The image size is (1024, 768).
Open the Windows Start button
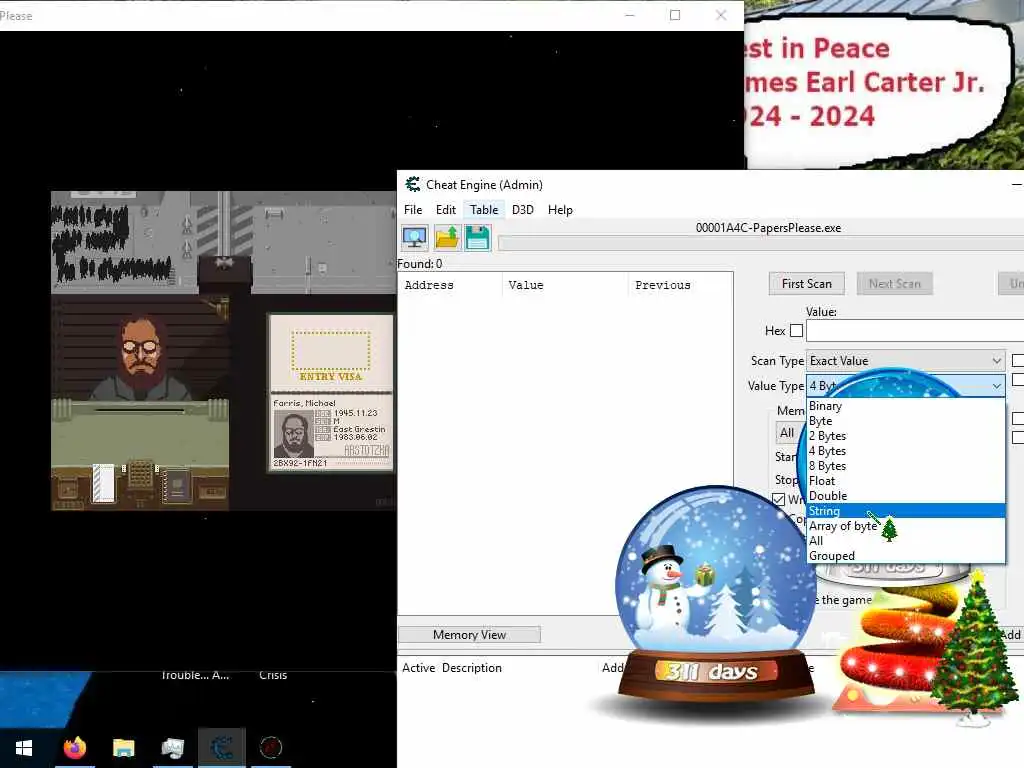(24, 748)
